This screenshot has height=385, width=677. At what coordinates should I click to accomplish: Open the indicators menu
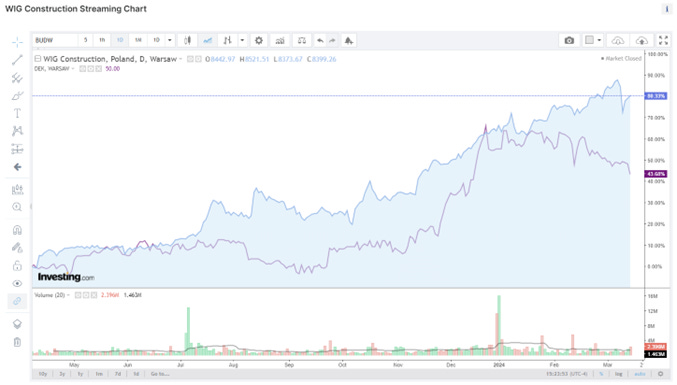[x=280, y=40]
